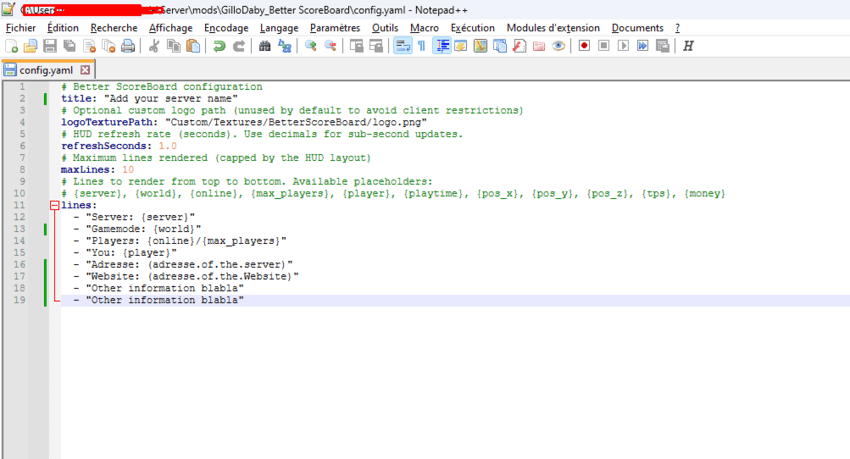Viewport: 850px width, 459px height.
Task: Click the green Undo arrow icon
Action: click(218, 46)
